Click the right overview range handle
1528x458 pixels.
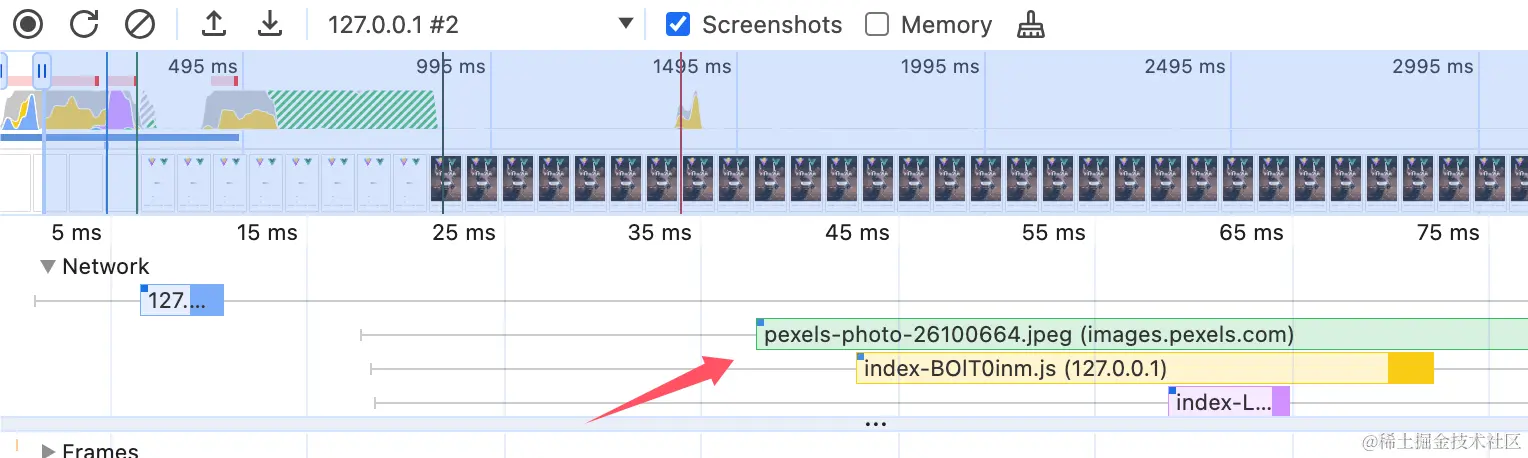41,71
